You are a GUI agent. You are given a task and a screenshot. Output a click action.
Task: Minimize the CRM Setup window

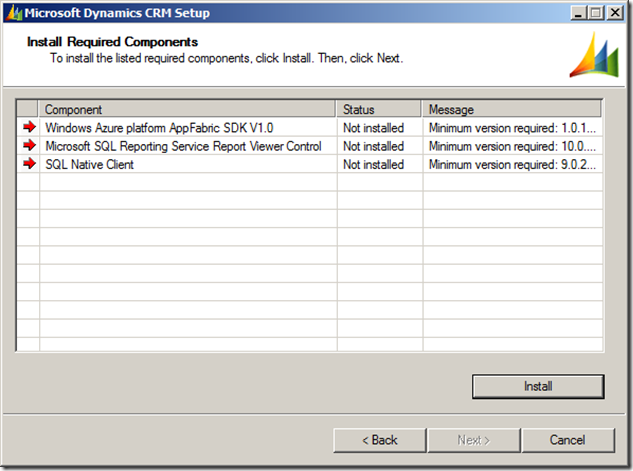click(581, 12)
